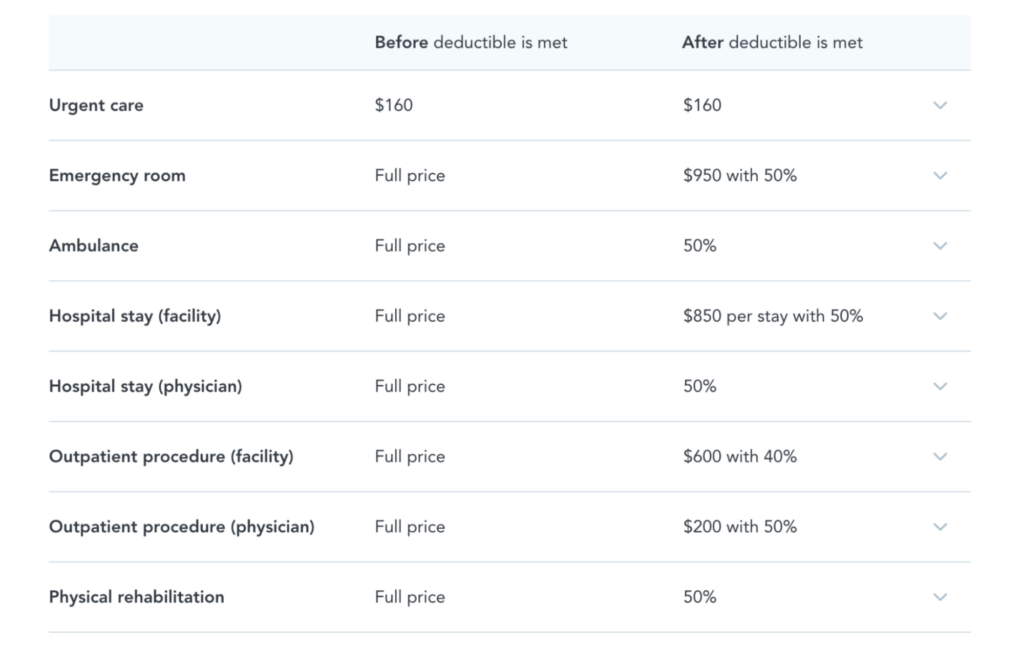Click the $950 with 50% value

click(x=740, y=176)
